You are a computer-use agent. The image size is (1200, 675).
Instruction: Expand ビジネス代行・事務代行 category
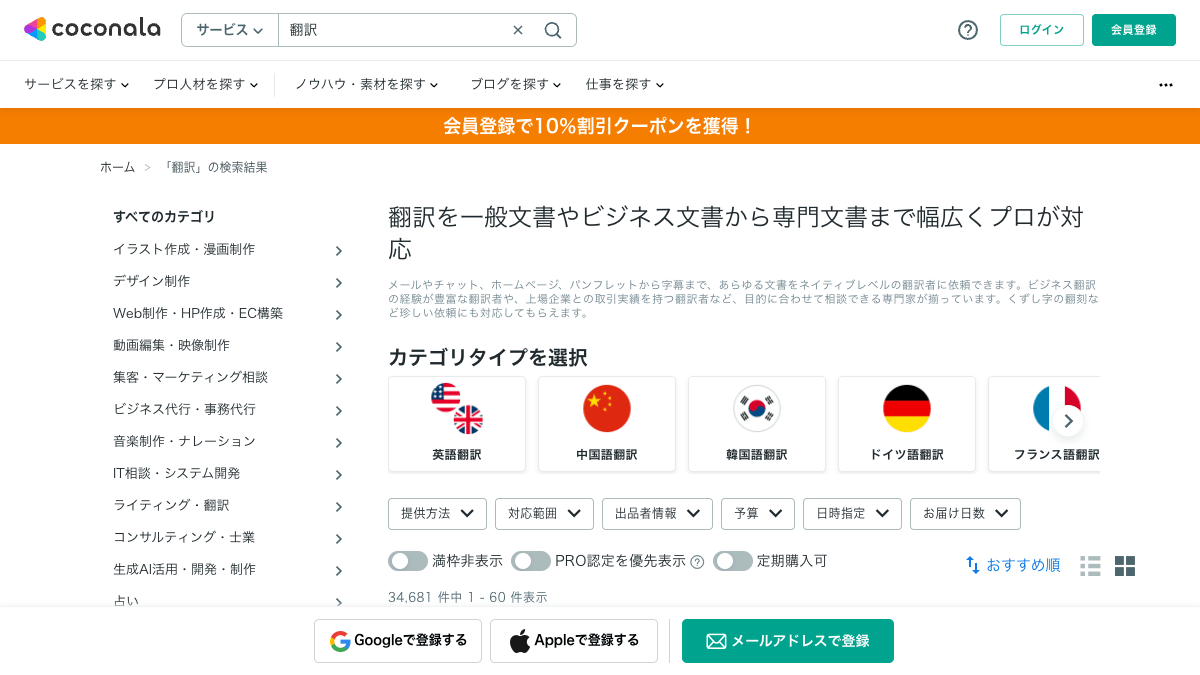click(x=229, y=410)
